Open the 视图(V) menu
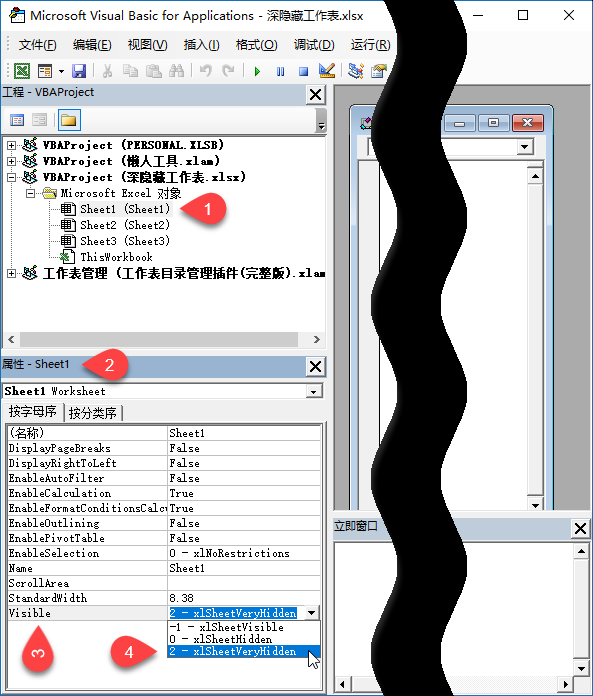Image resolution: width=593 pixels, height=696 pixels. 147,45
